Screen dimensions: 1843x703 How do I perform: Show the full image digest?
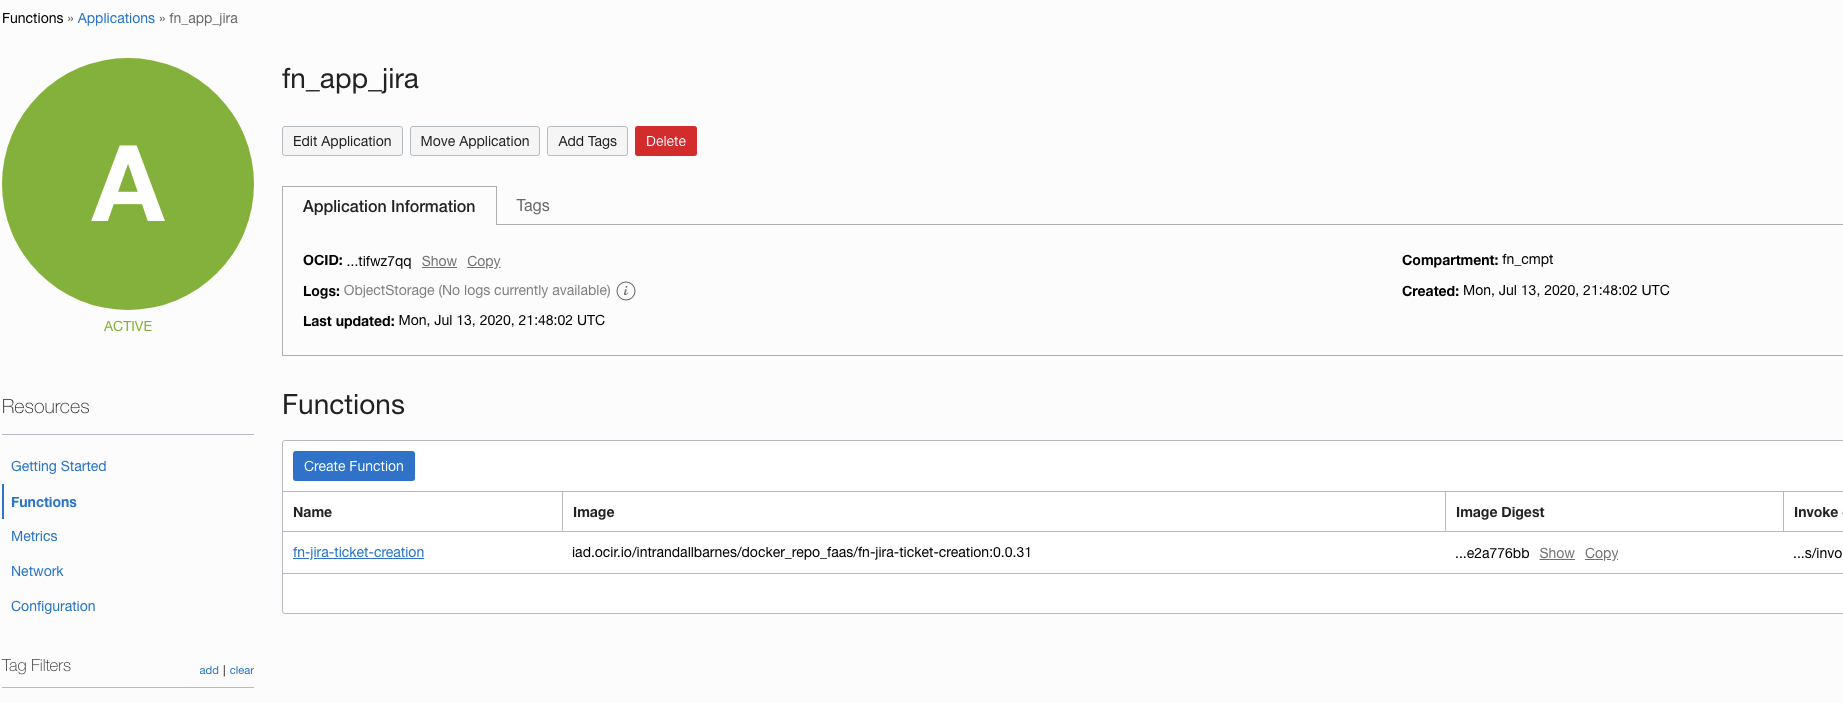[x=1556, y=553]
